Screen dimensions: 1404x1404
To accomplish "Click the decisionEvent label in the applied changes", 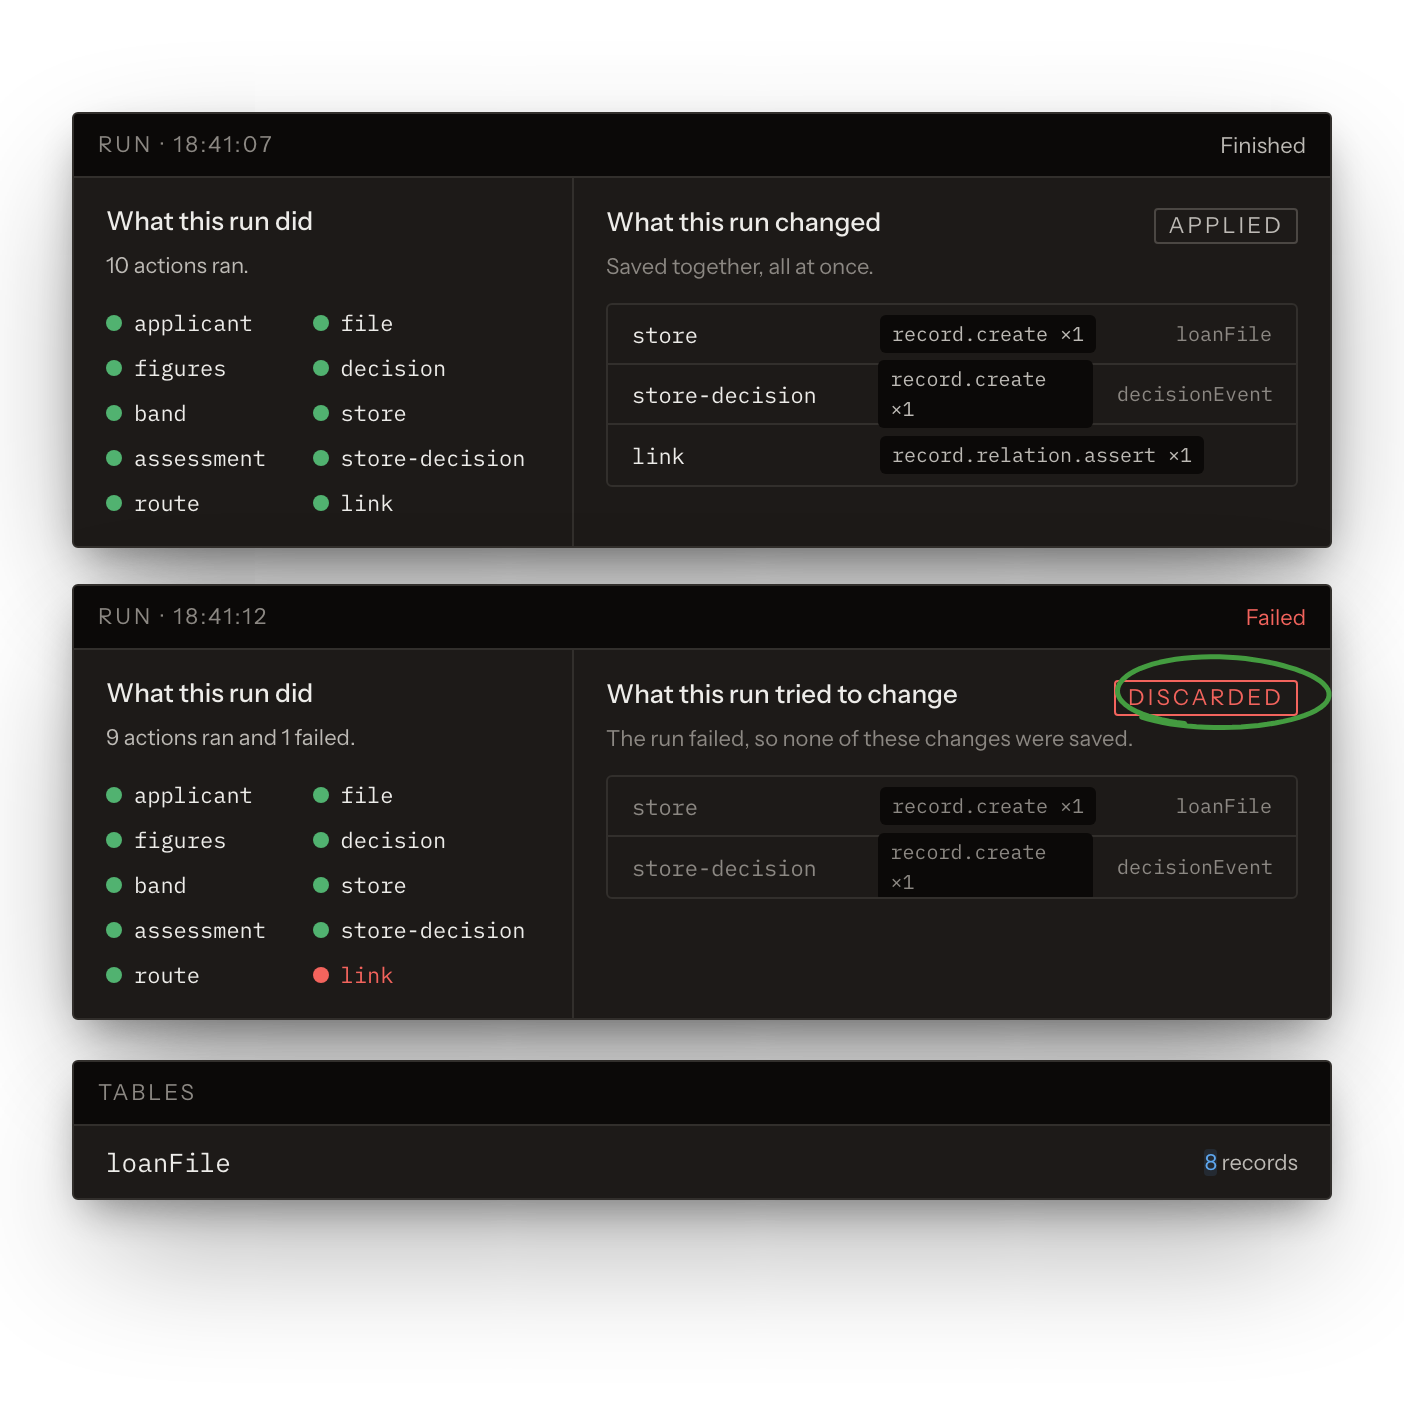I will [1194, 394].
